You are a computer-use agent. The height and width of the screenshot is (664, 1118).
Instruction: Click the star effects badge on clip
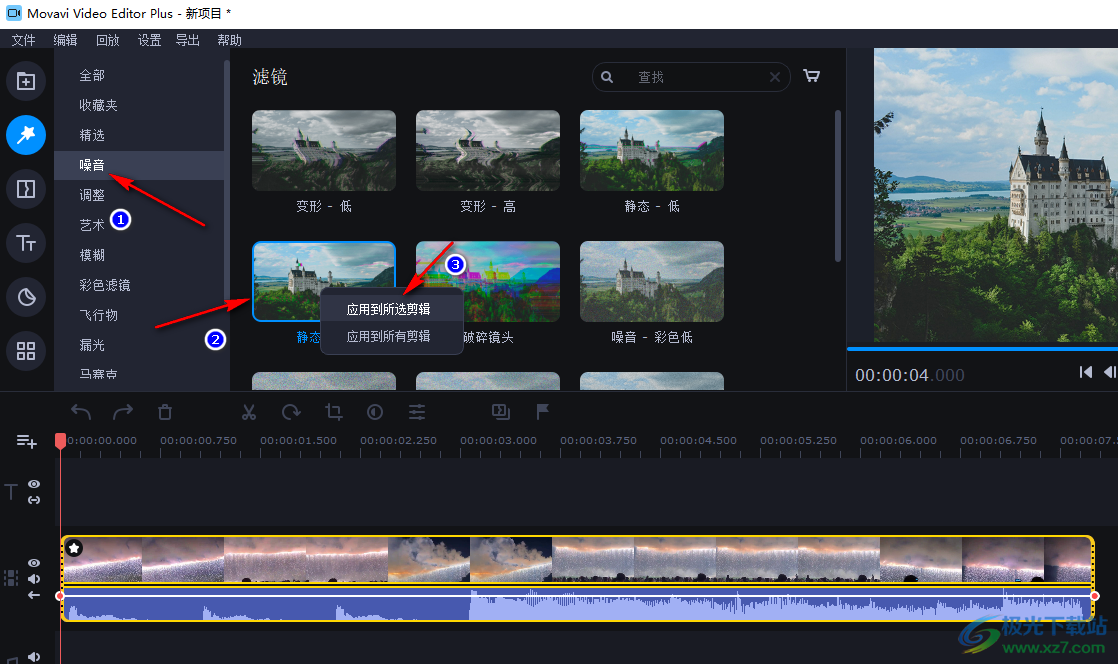74,548
